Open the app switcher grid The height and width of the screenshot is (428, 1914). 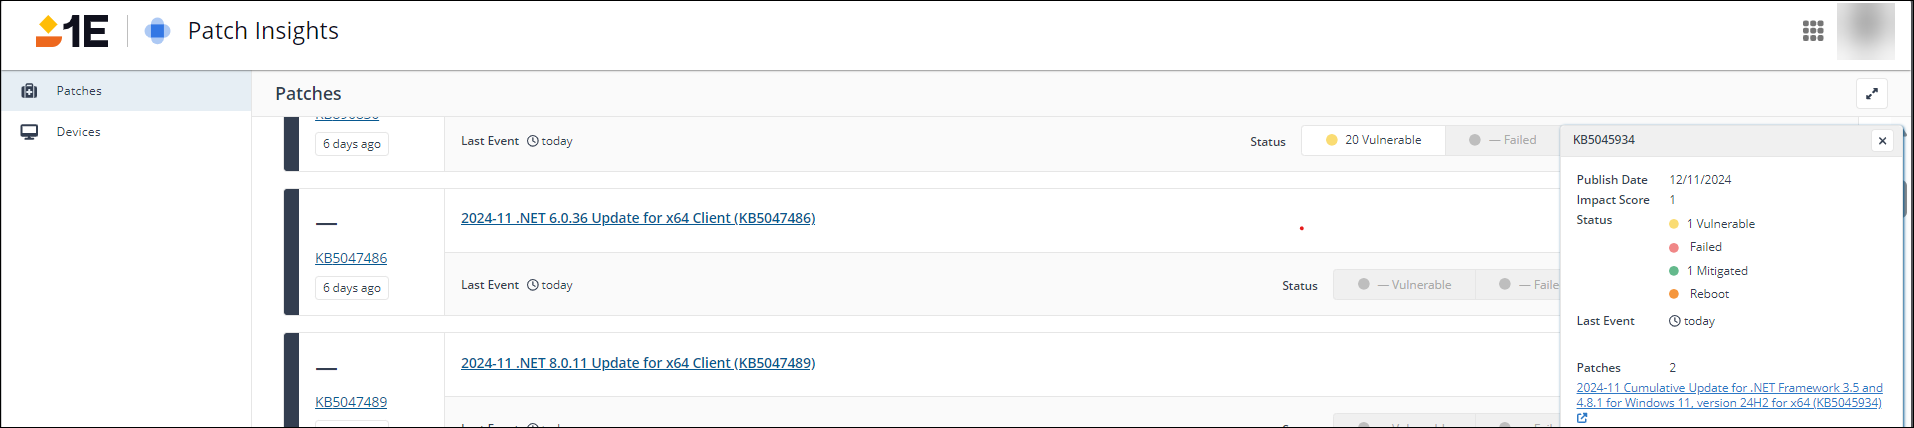[x=1812, y=31]
